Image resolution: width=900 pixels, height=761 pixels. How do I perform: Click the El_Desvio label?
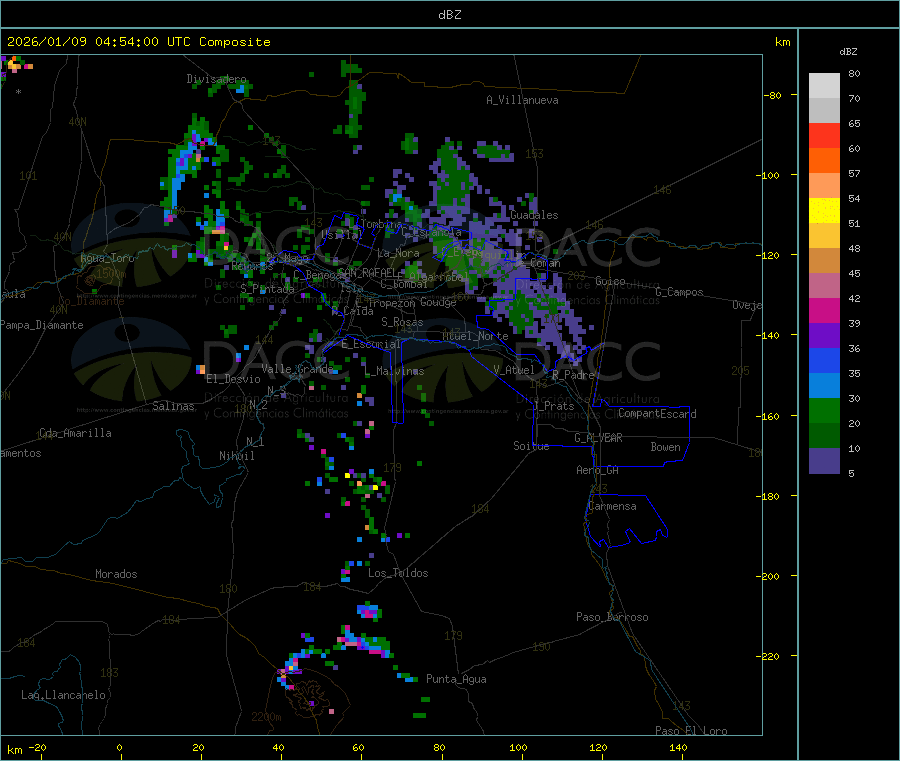[234, 379]
